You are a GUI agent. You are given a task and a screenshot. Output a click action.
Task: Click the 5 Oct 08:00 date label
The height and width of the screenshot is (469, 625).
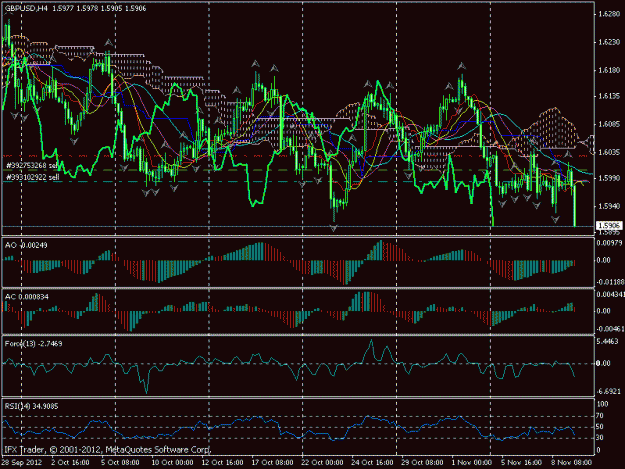point(120,463)
